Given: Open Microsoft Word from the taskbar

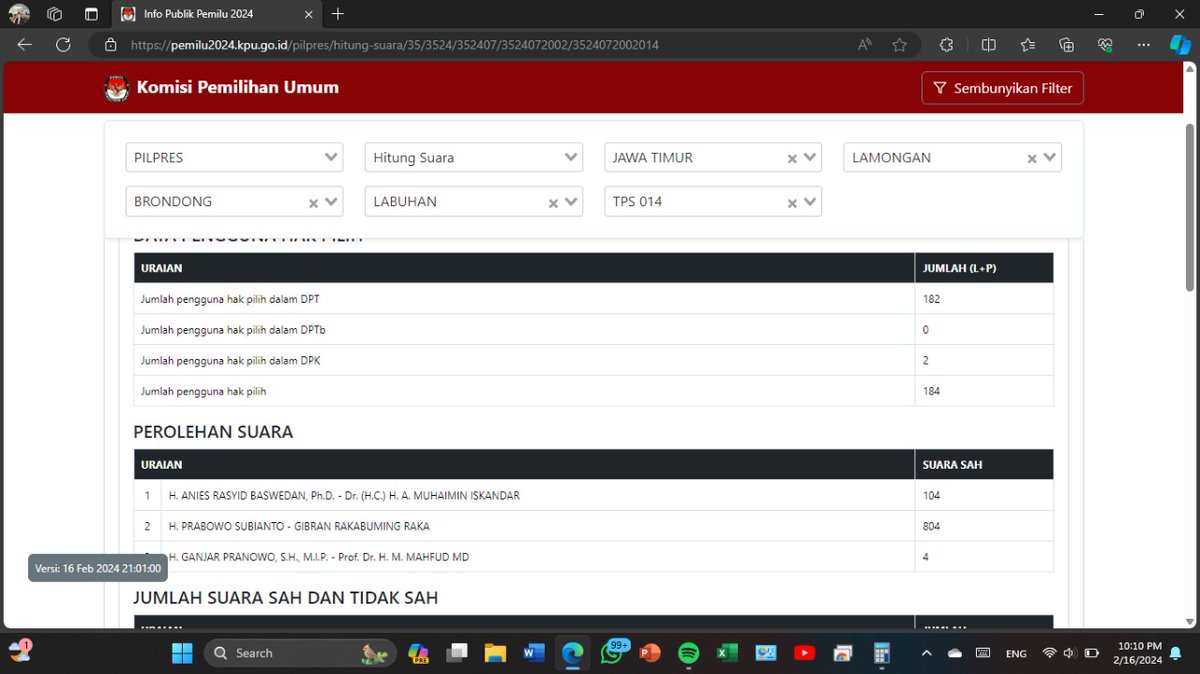Looking at the screenshot, I should click(533, 653).
